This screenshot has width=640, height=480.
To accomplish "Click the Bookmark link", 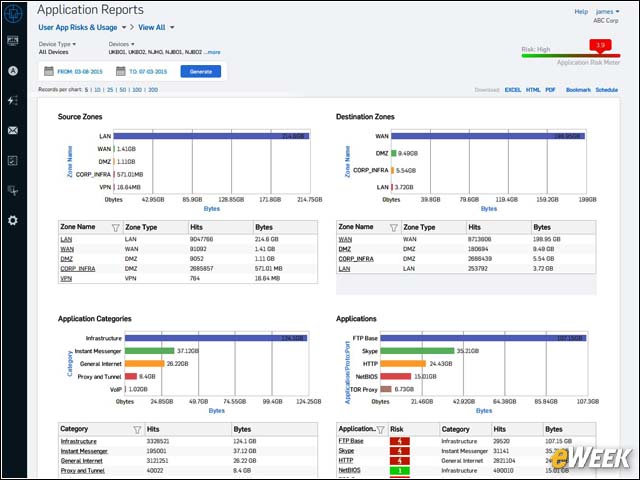I will pos(578,90).
